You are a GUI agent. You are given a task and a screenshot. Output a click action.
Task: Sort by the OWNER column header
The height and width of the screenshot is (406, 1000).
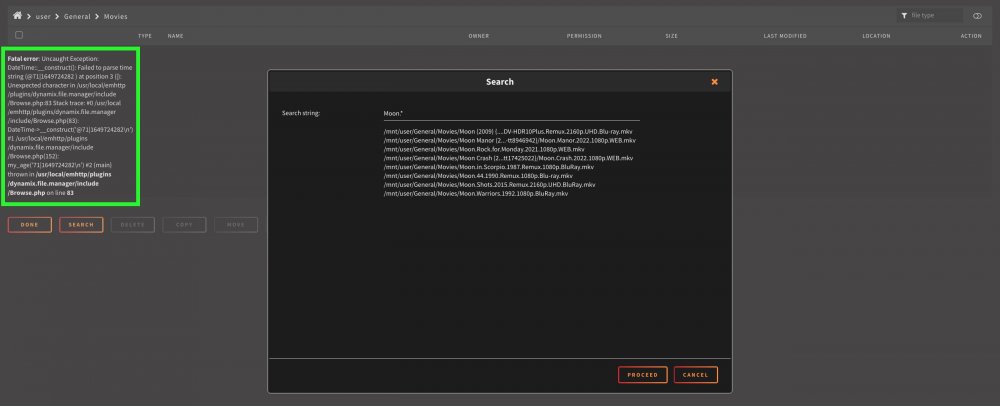point(478,36)
